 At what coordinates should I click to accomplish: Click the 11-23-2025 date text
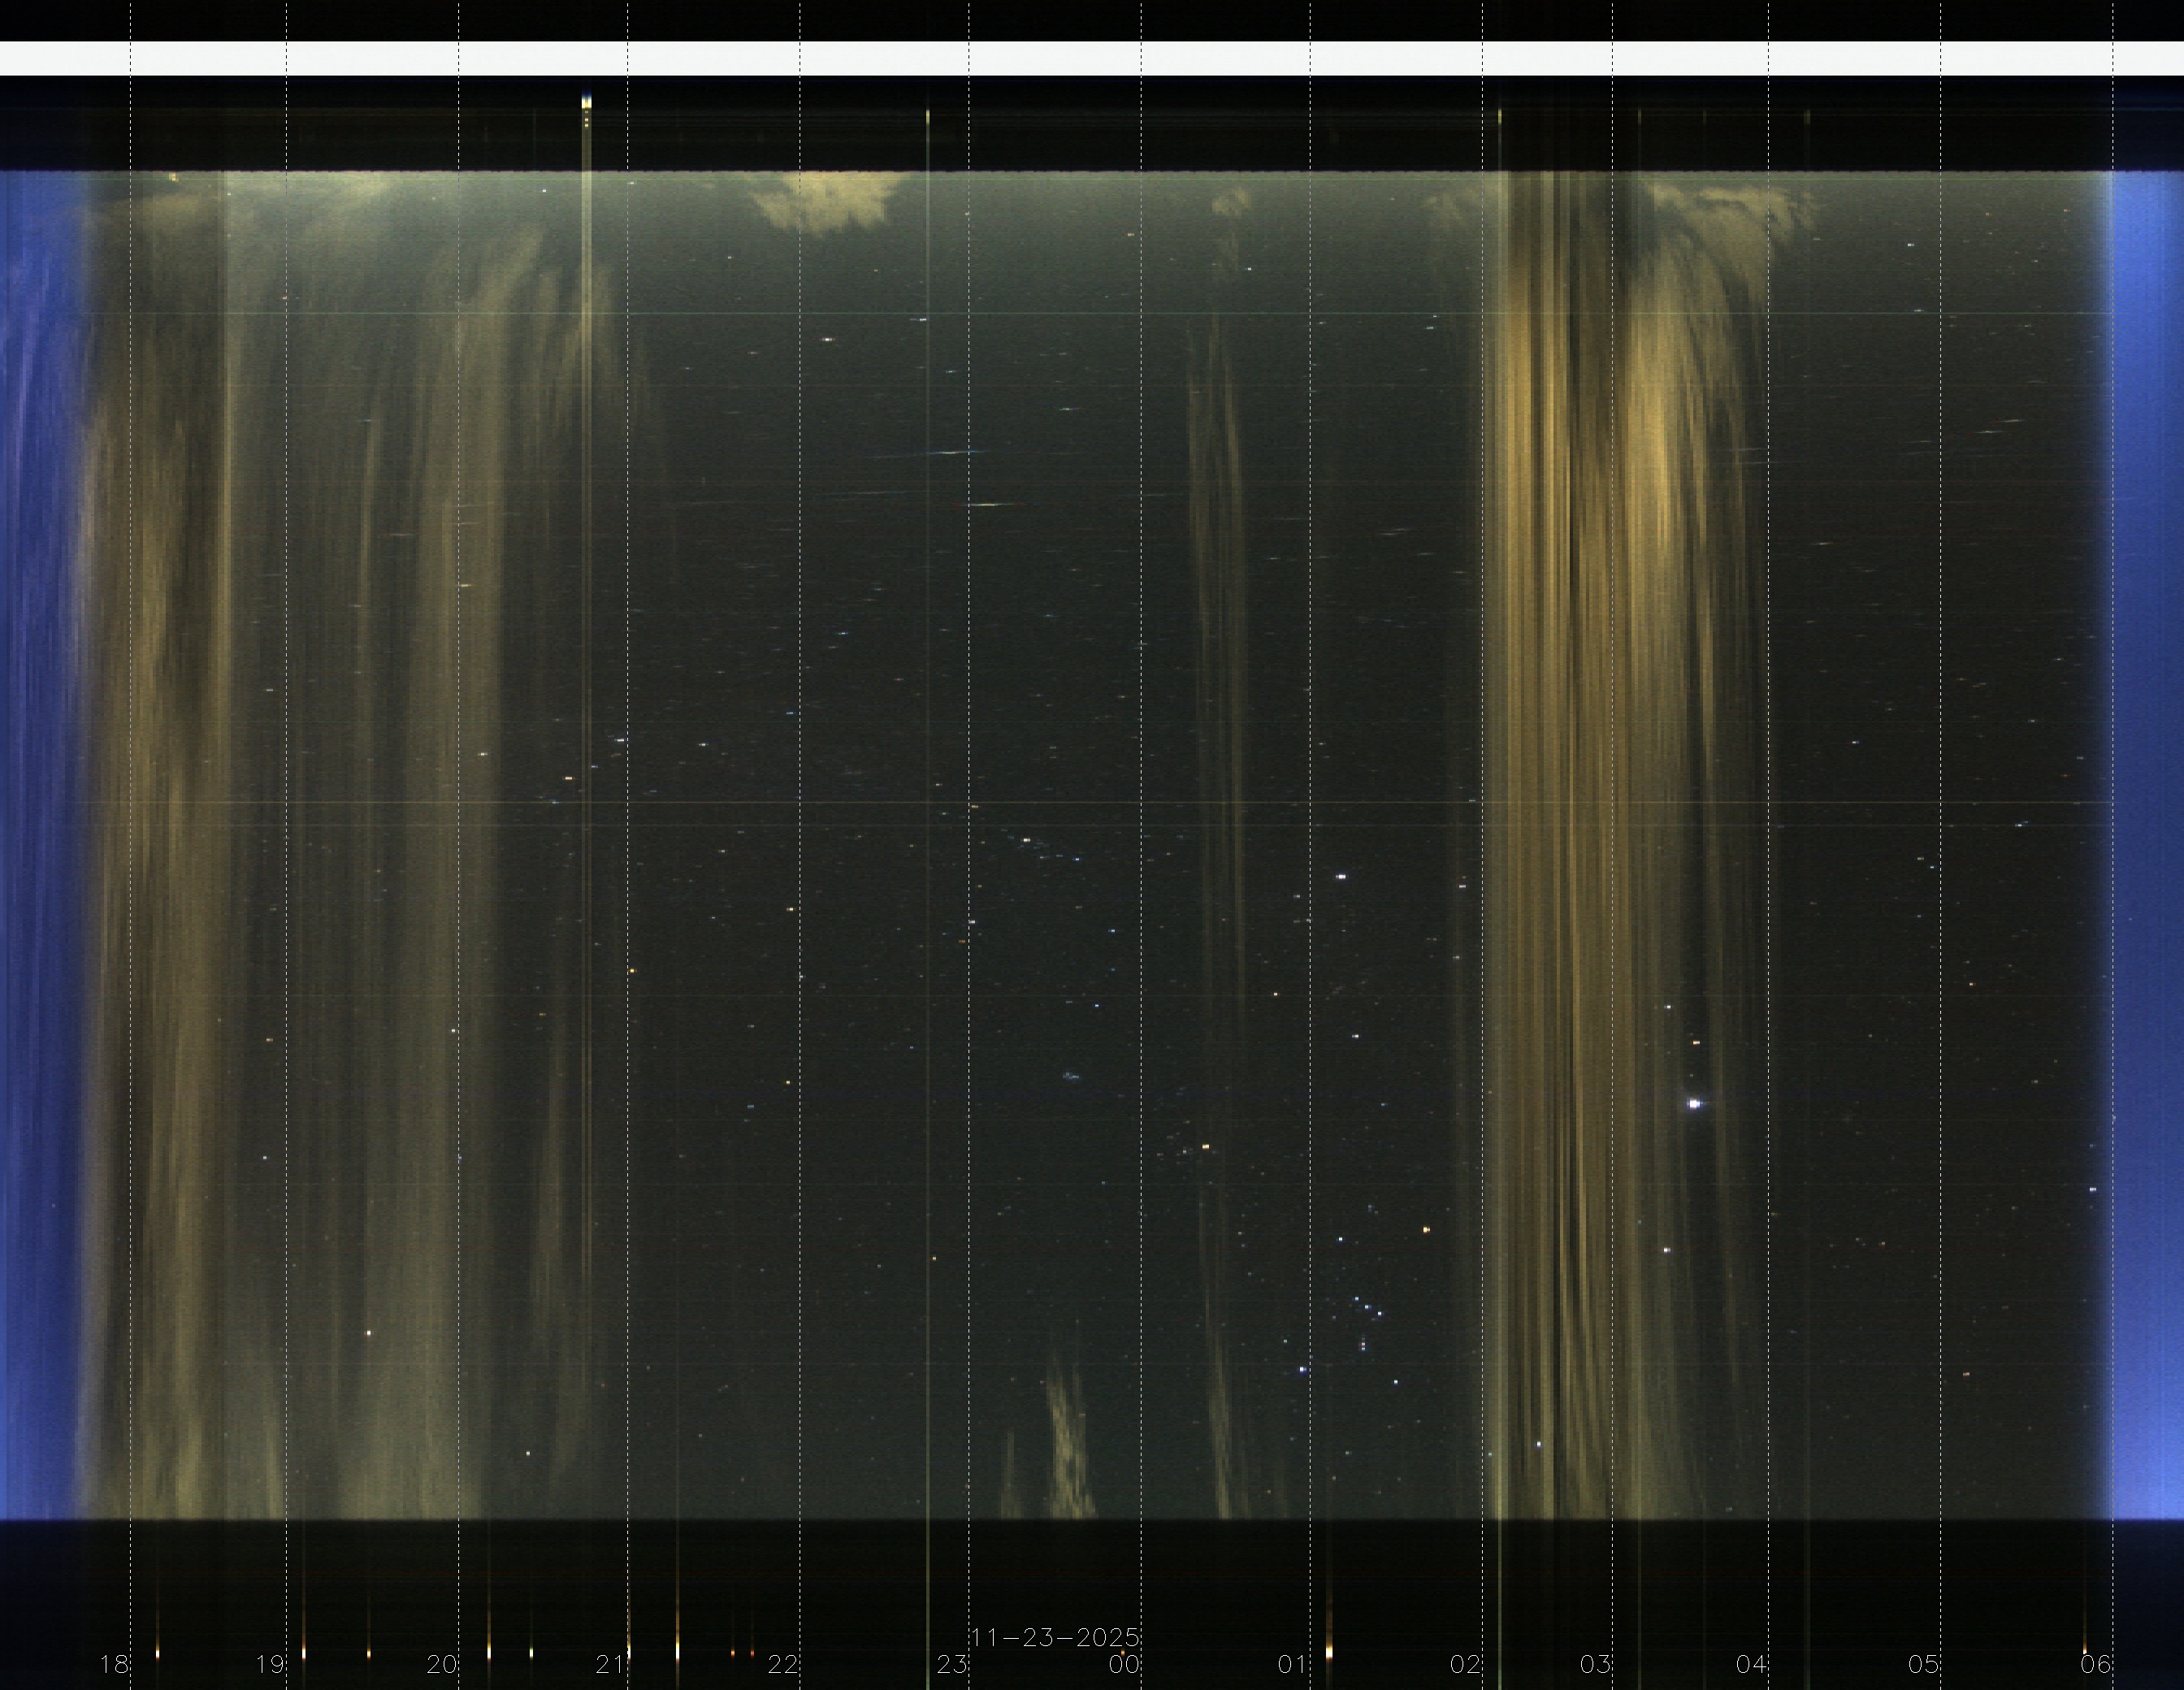click(1055, 1638)
